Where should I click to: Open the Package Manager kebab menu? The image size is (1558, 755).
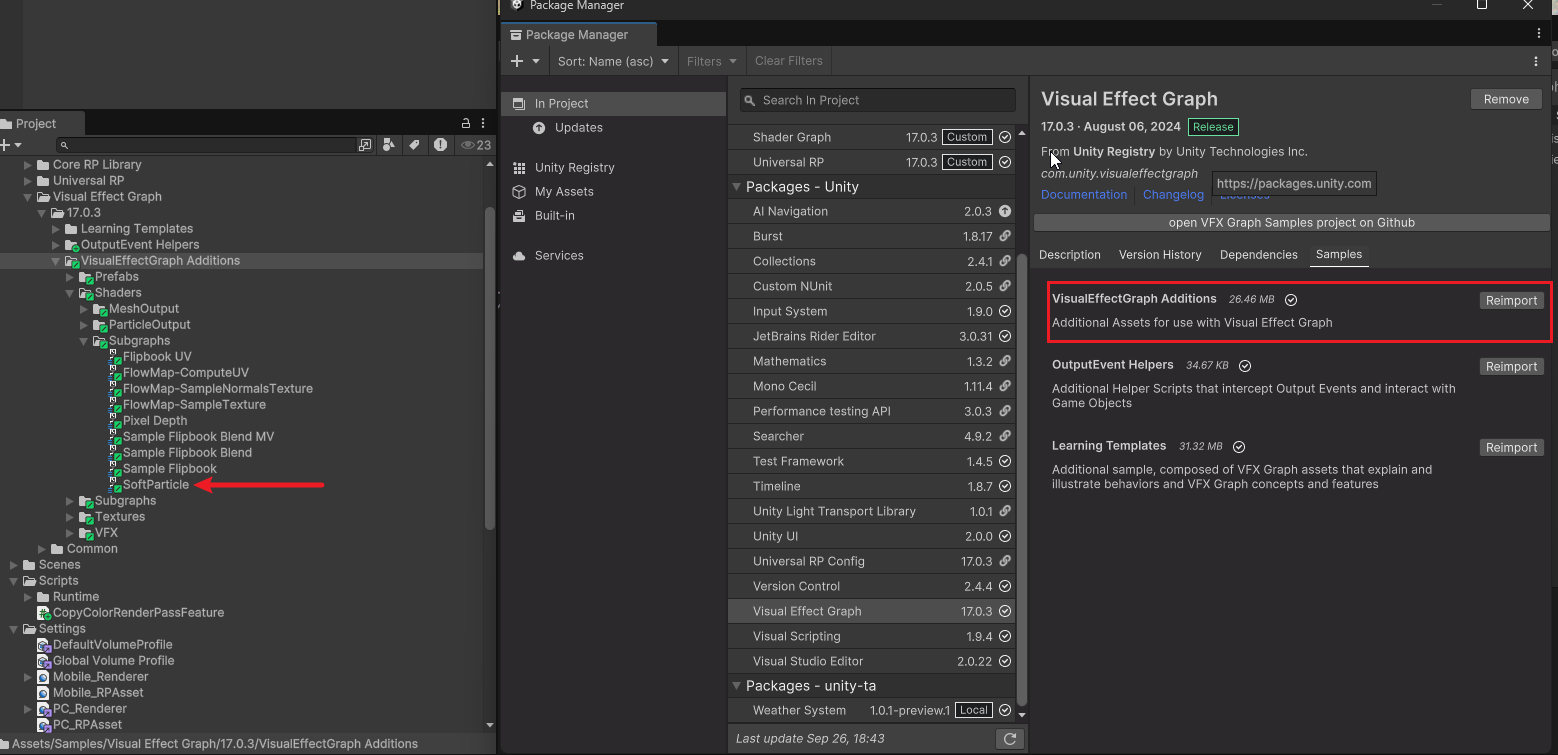pos(1536,61)
